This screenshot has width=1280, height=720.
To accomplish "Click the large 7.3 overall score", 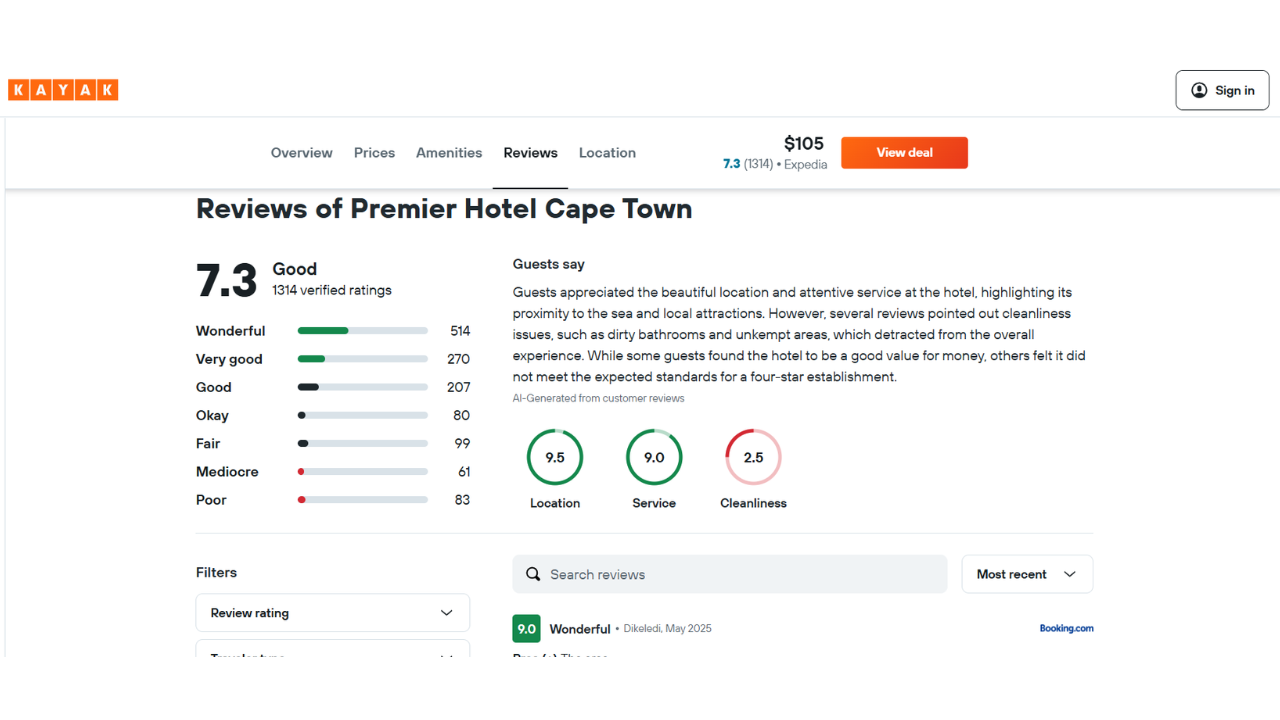I will click(x=227, y=281).
